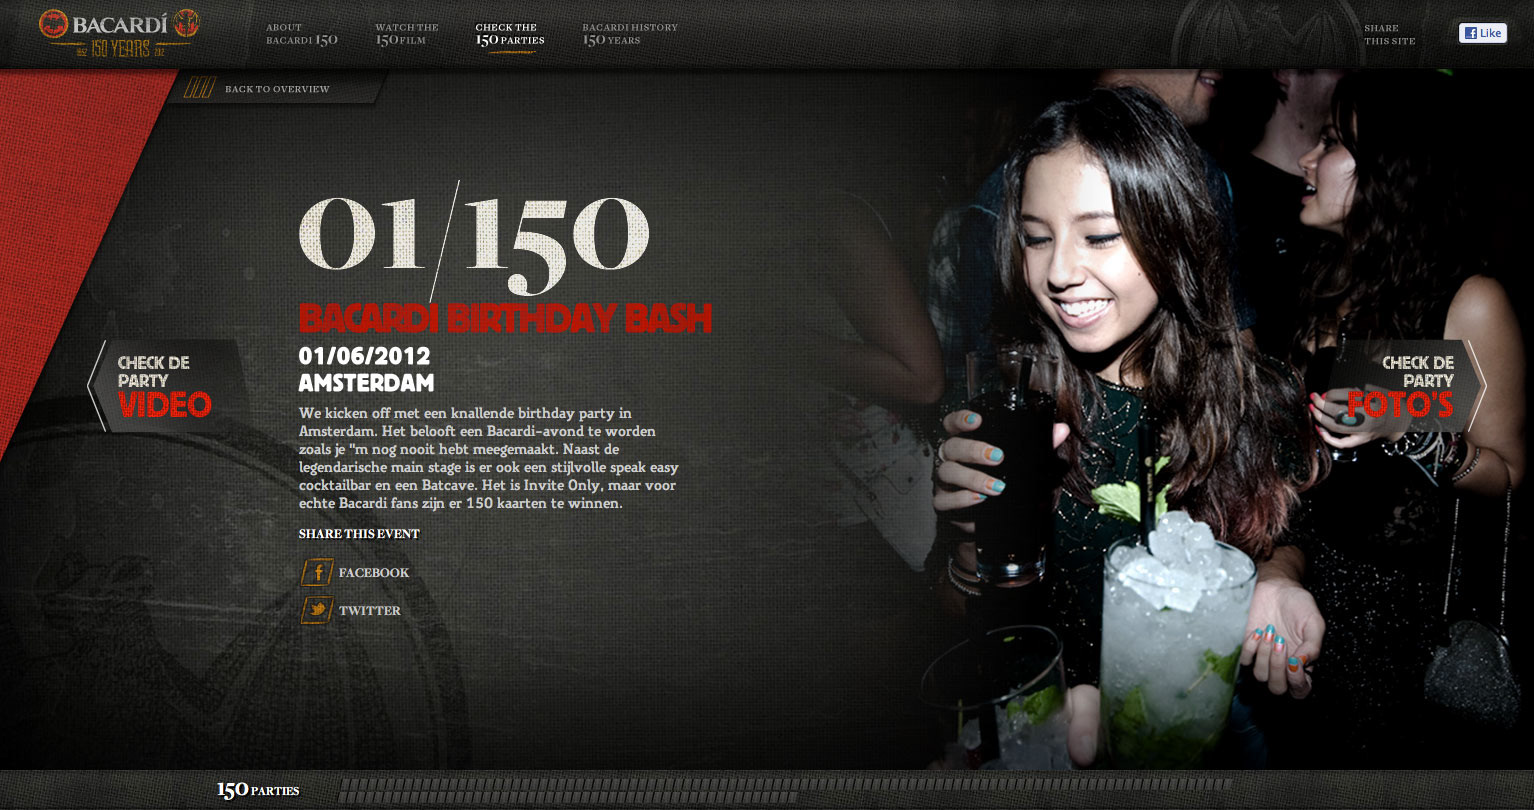Viewport: 1534px width, 810px height.
Task: Select Check the 150 Parties tab
Action: tap(510, 35)
